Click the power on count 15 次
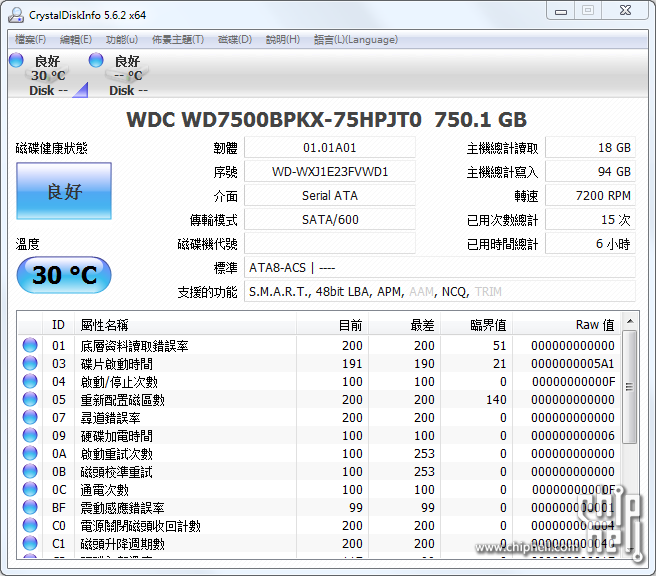Screen dimensions: 656x576 (x=590, y=220)
